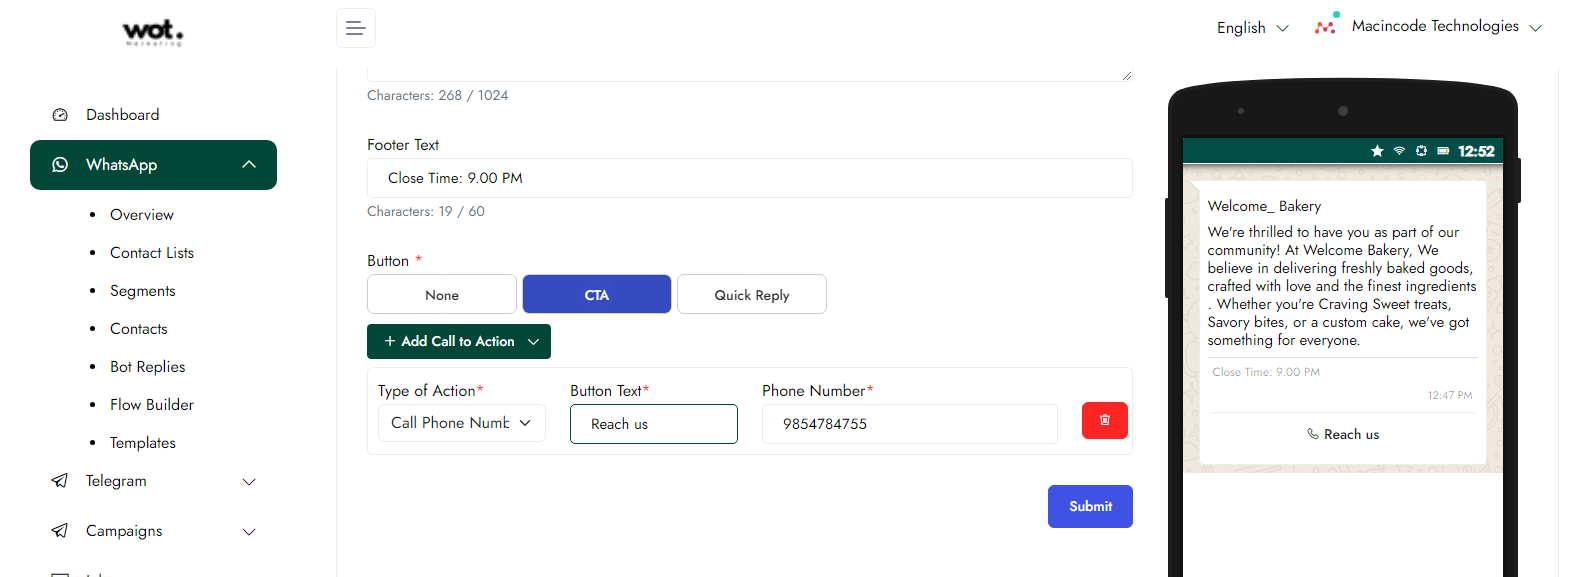
Task: Open the English language dropdown
Action: pos(1252,28)
